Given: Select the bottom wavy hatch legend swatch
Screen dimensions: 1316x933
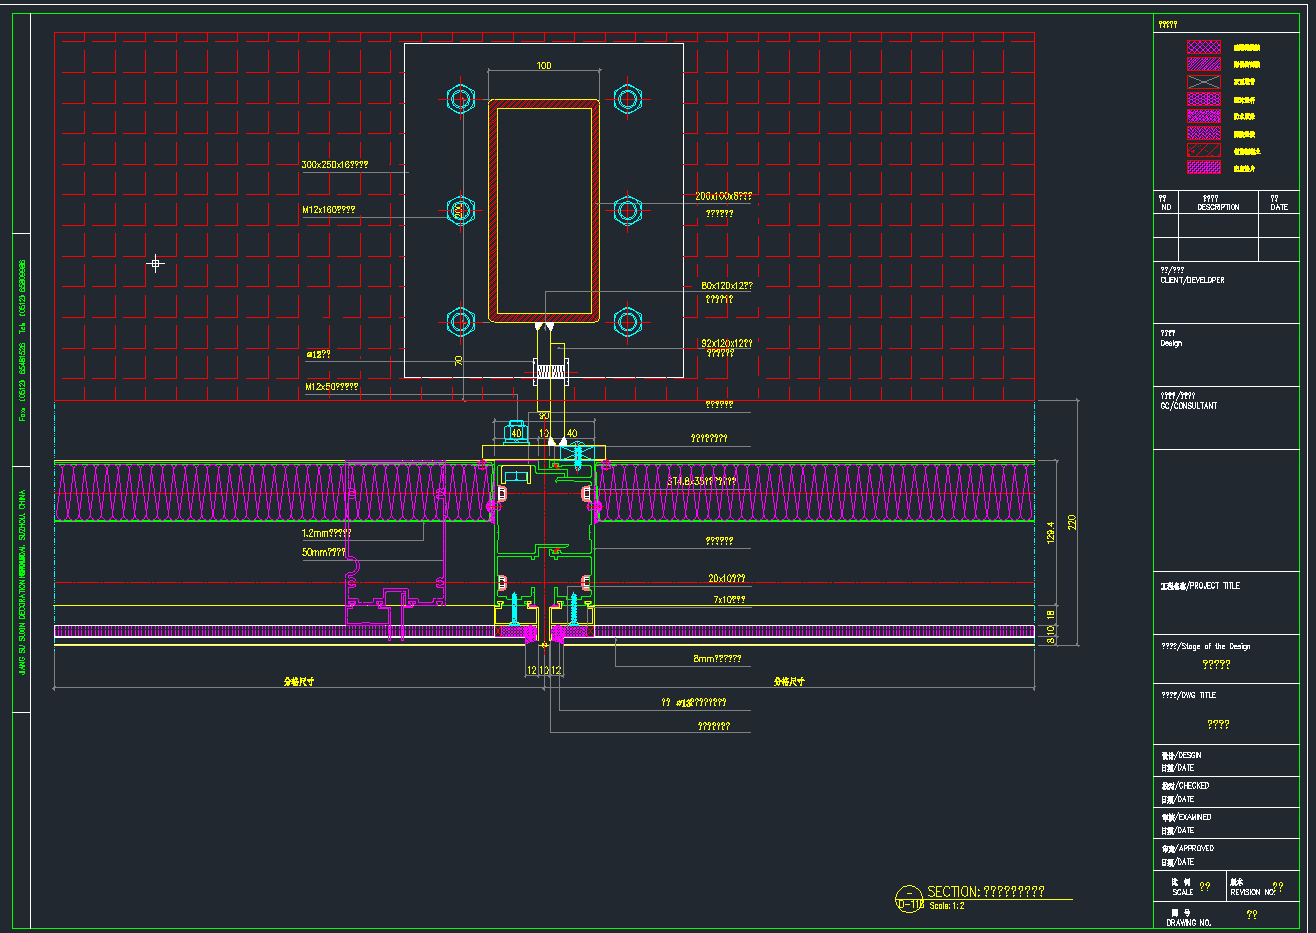Looking at the screenshot, I should (1203, 168).
